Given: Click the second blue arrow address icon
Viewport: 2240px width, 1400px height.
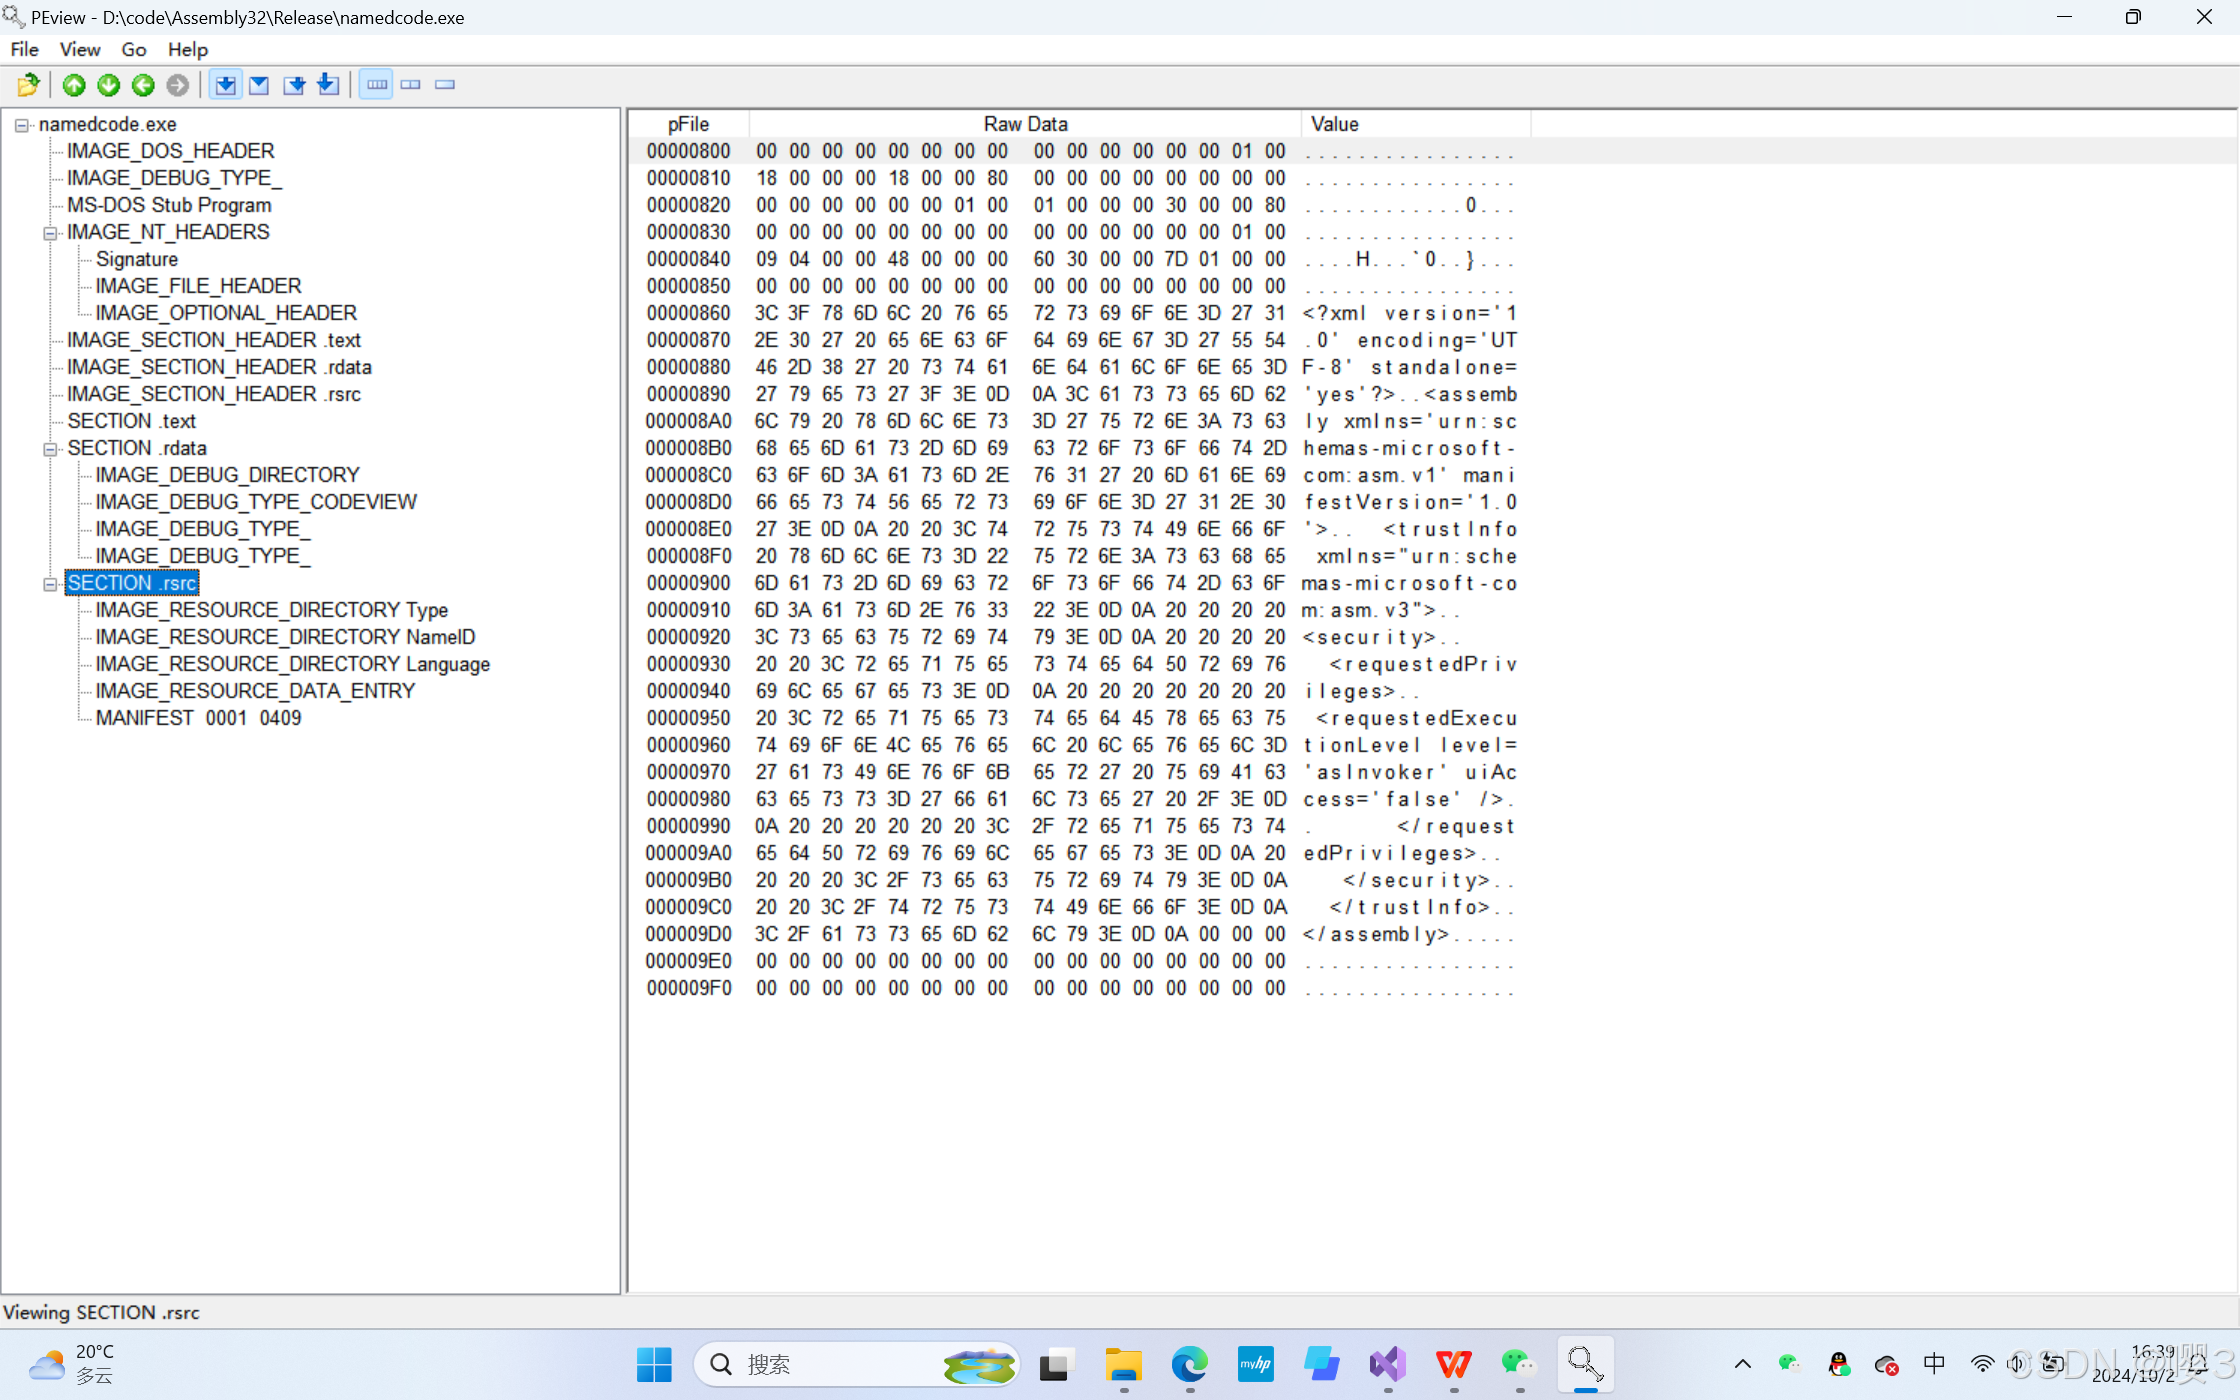Looking at the screenshot, I should pos(259,85).
